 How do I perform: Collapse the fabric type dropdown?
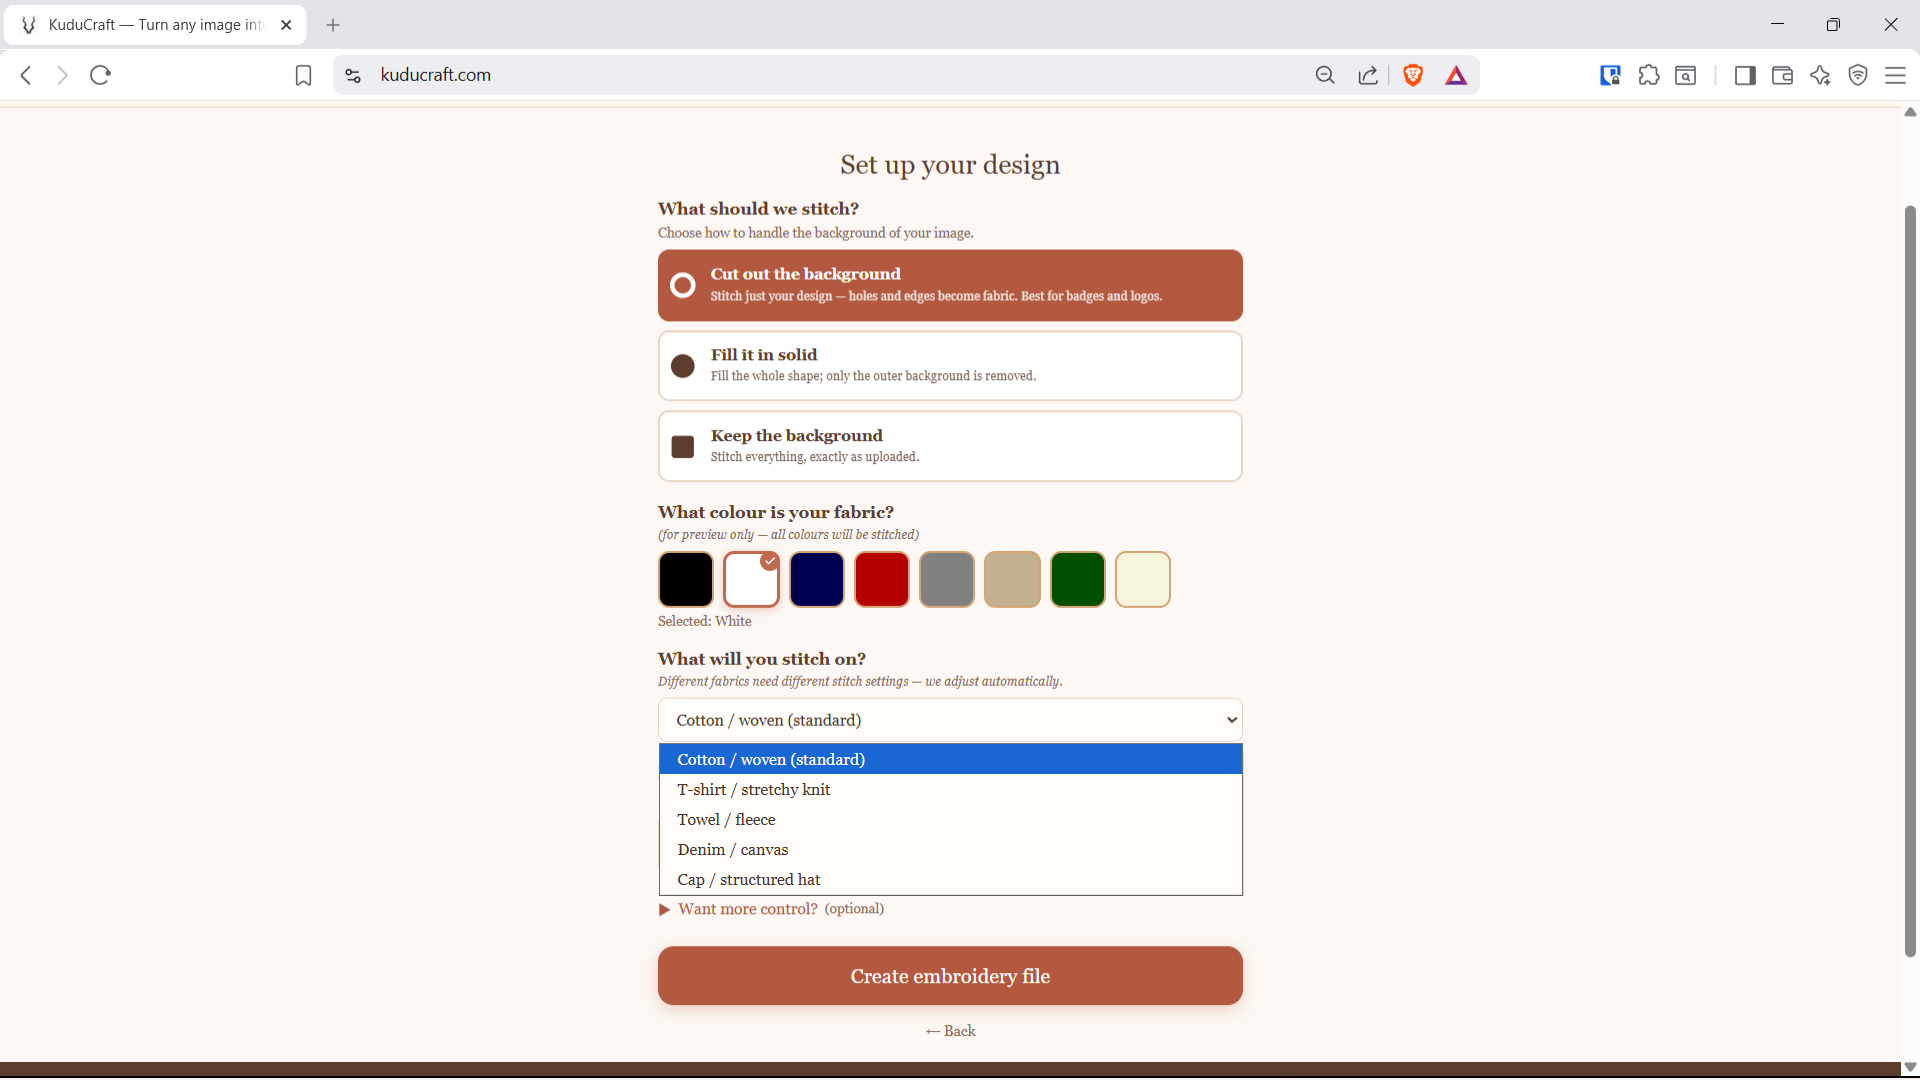[x=950, y=720]
